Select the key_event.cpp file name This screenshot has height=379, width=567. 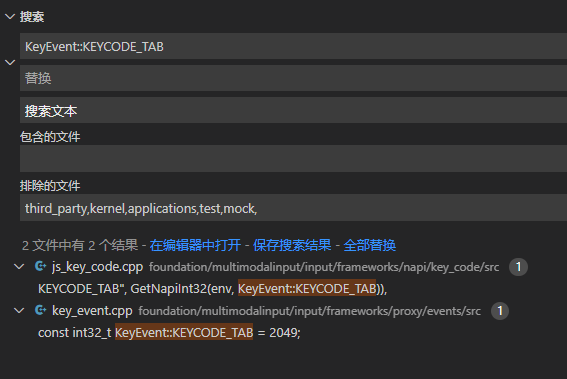[x=92, y=311]
